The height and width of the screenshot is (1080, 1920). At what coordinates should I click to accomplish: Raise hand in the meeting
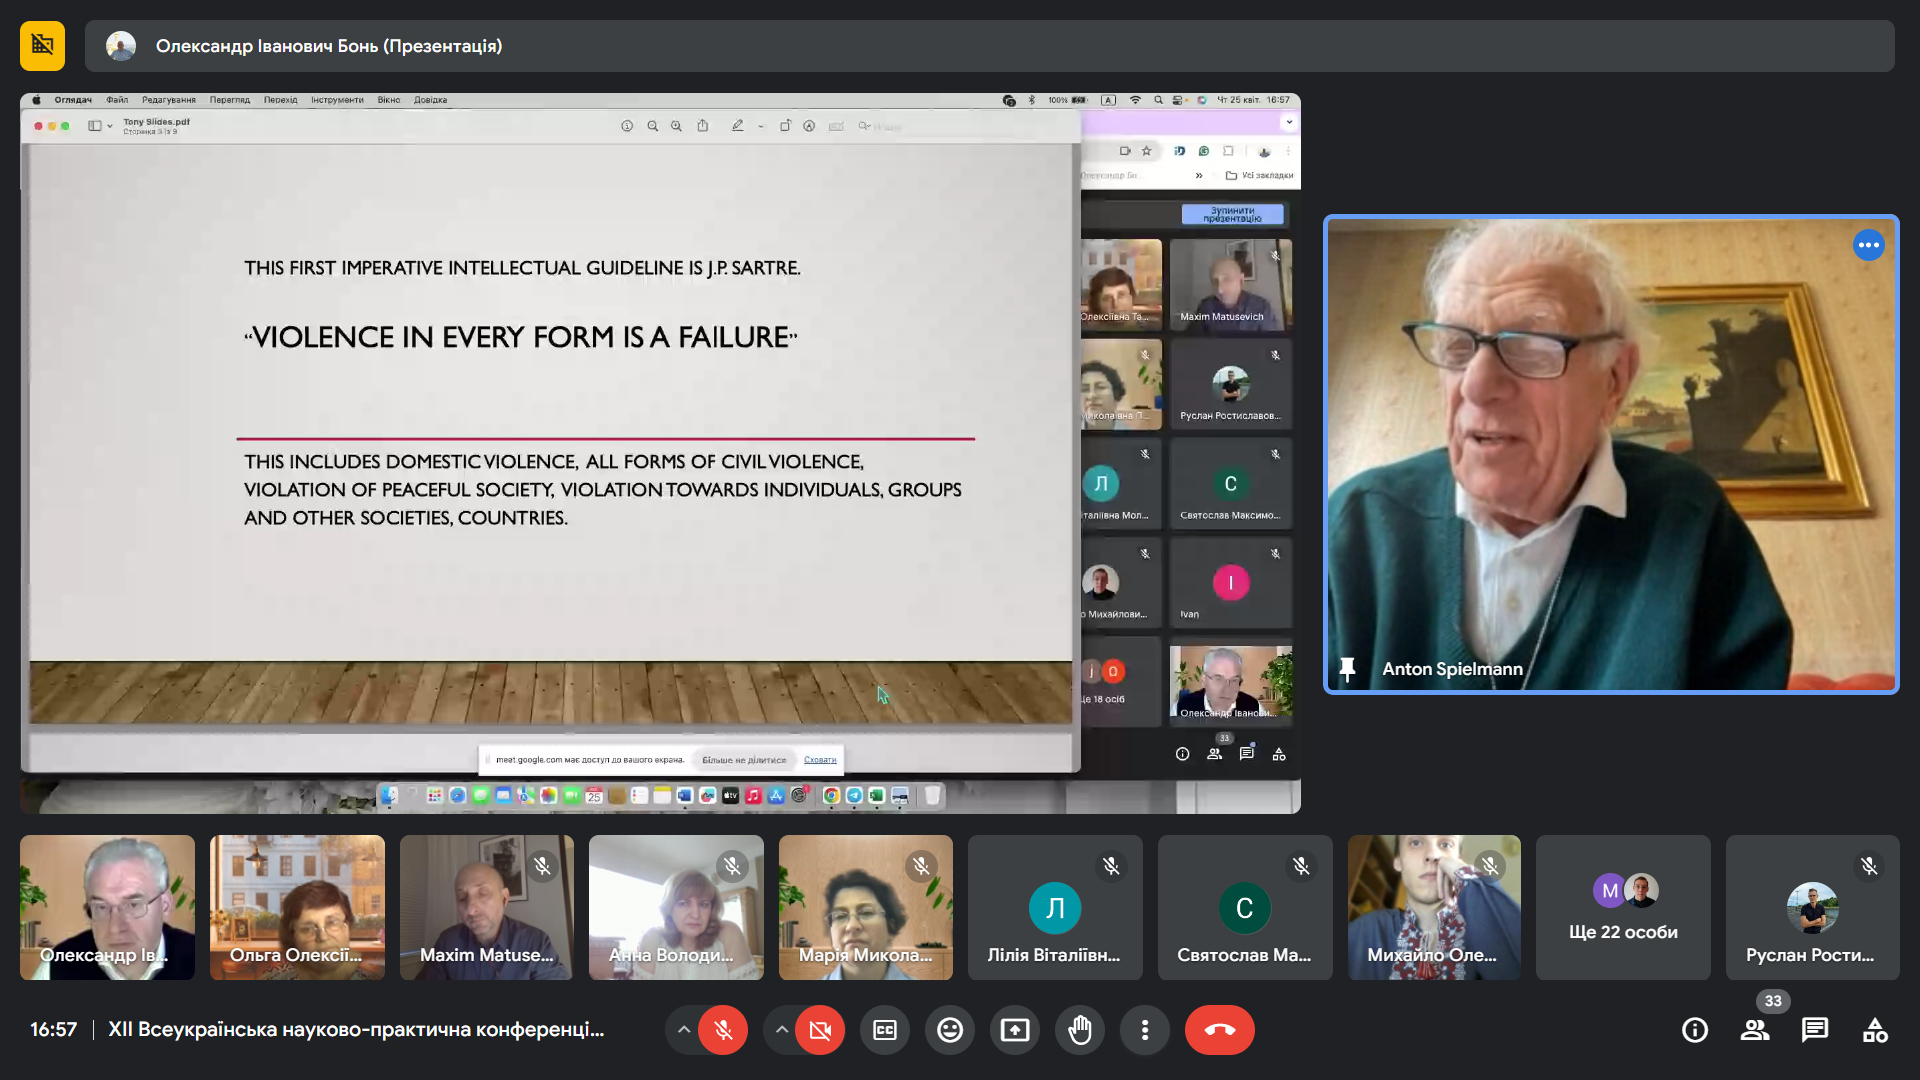(x=1080, y=1030)
